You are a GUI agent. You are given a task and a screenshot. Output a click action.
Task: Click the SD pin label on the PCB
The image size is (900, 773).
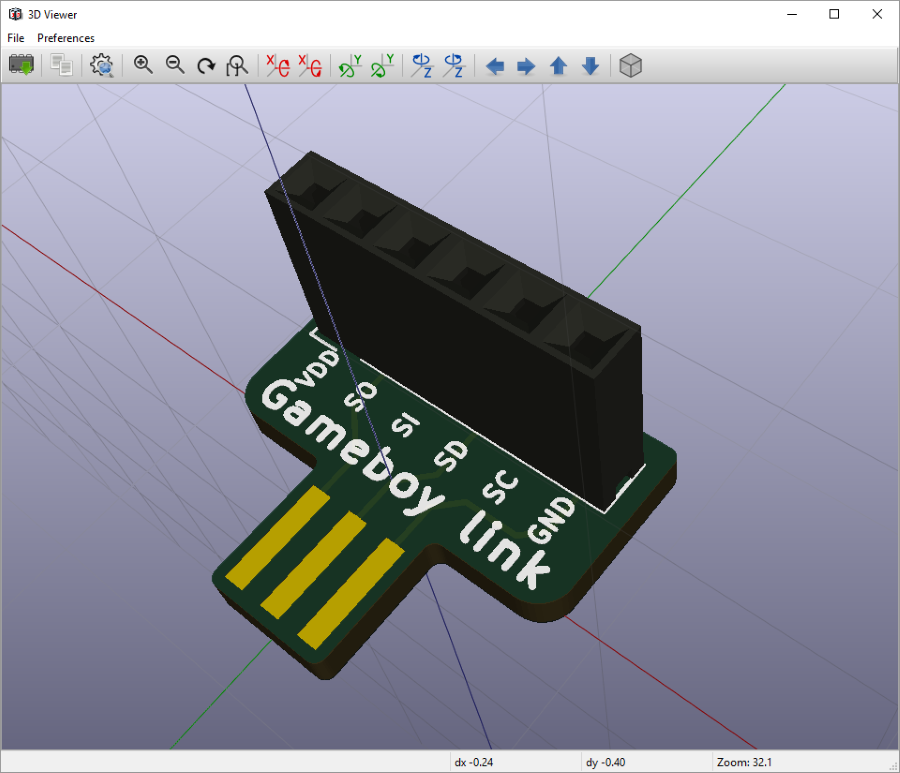click(451, 456)
